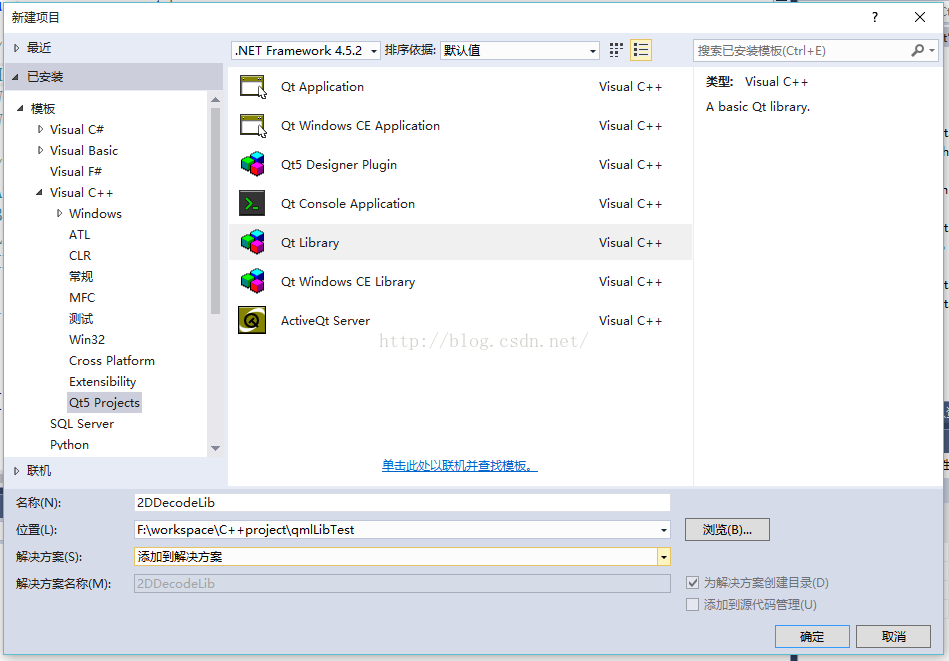949x661 pixels.
Task: Select the ActiveQt Server row text
Action: [x=325, y=320]
